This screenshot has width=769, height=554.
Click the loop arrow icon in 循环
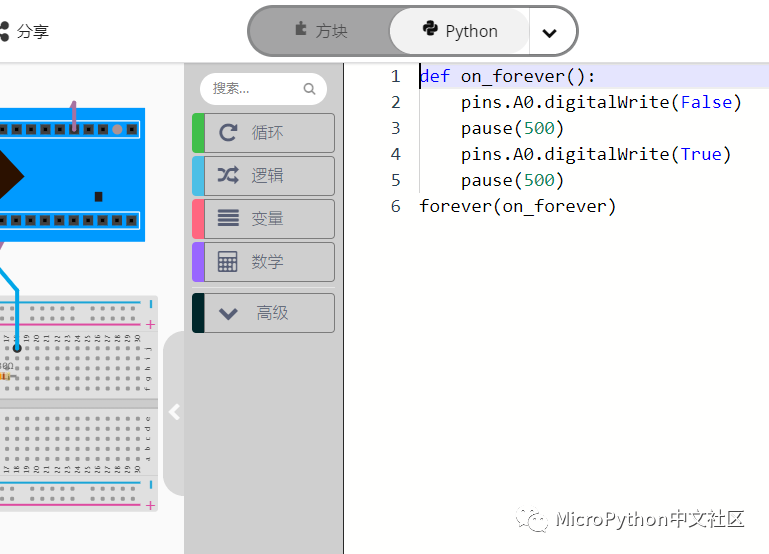[228, 133]
